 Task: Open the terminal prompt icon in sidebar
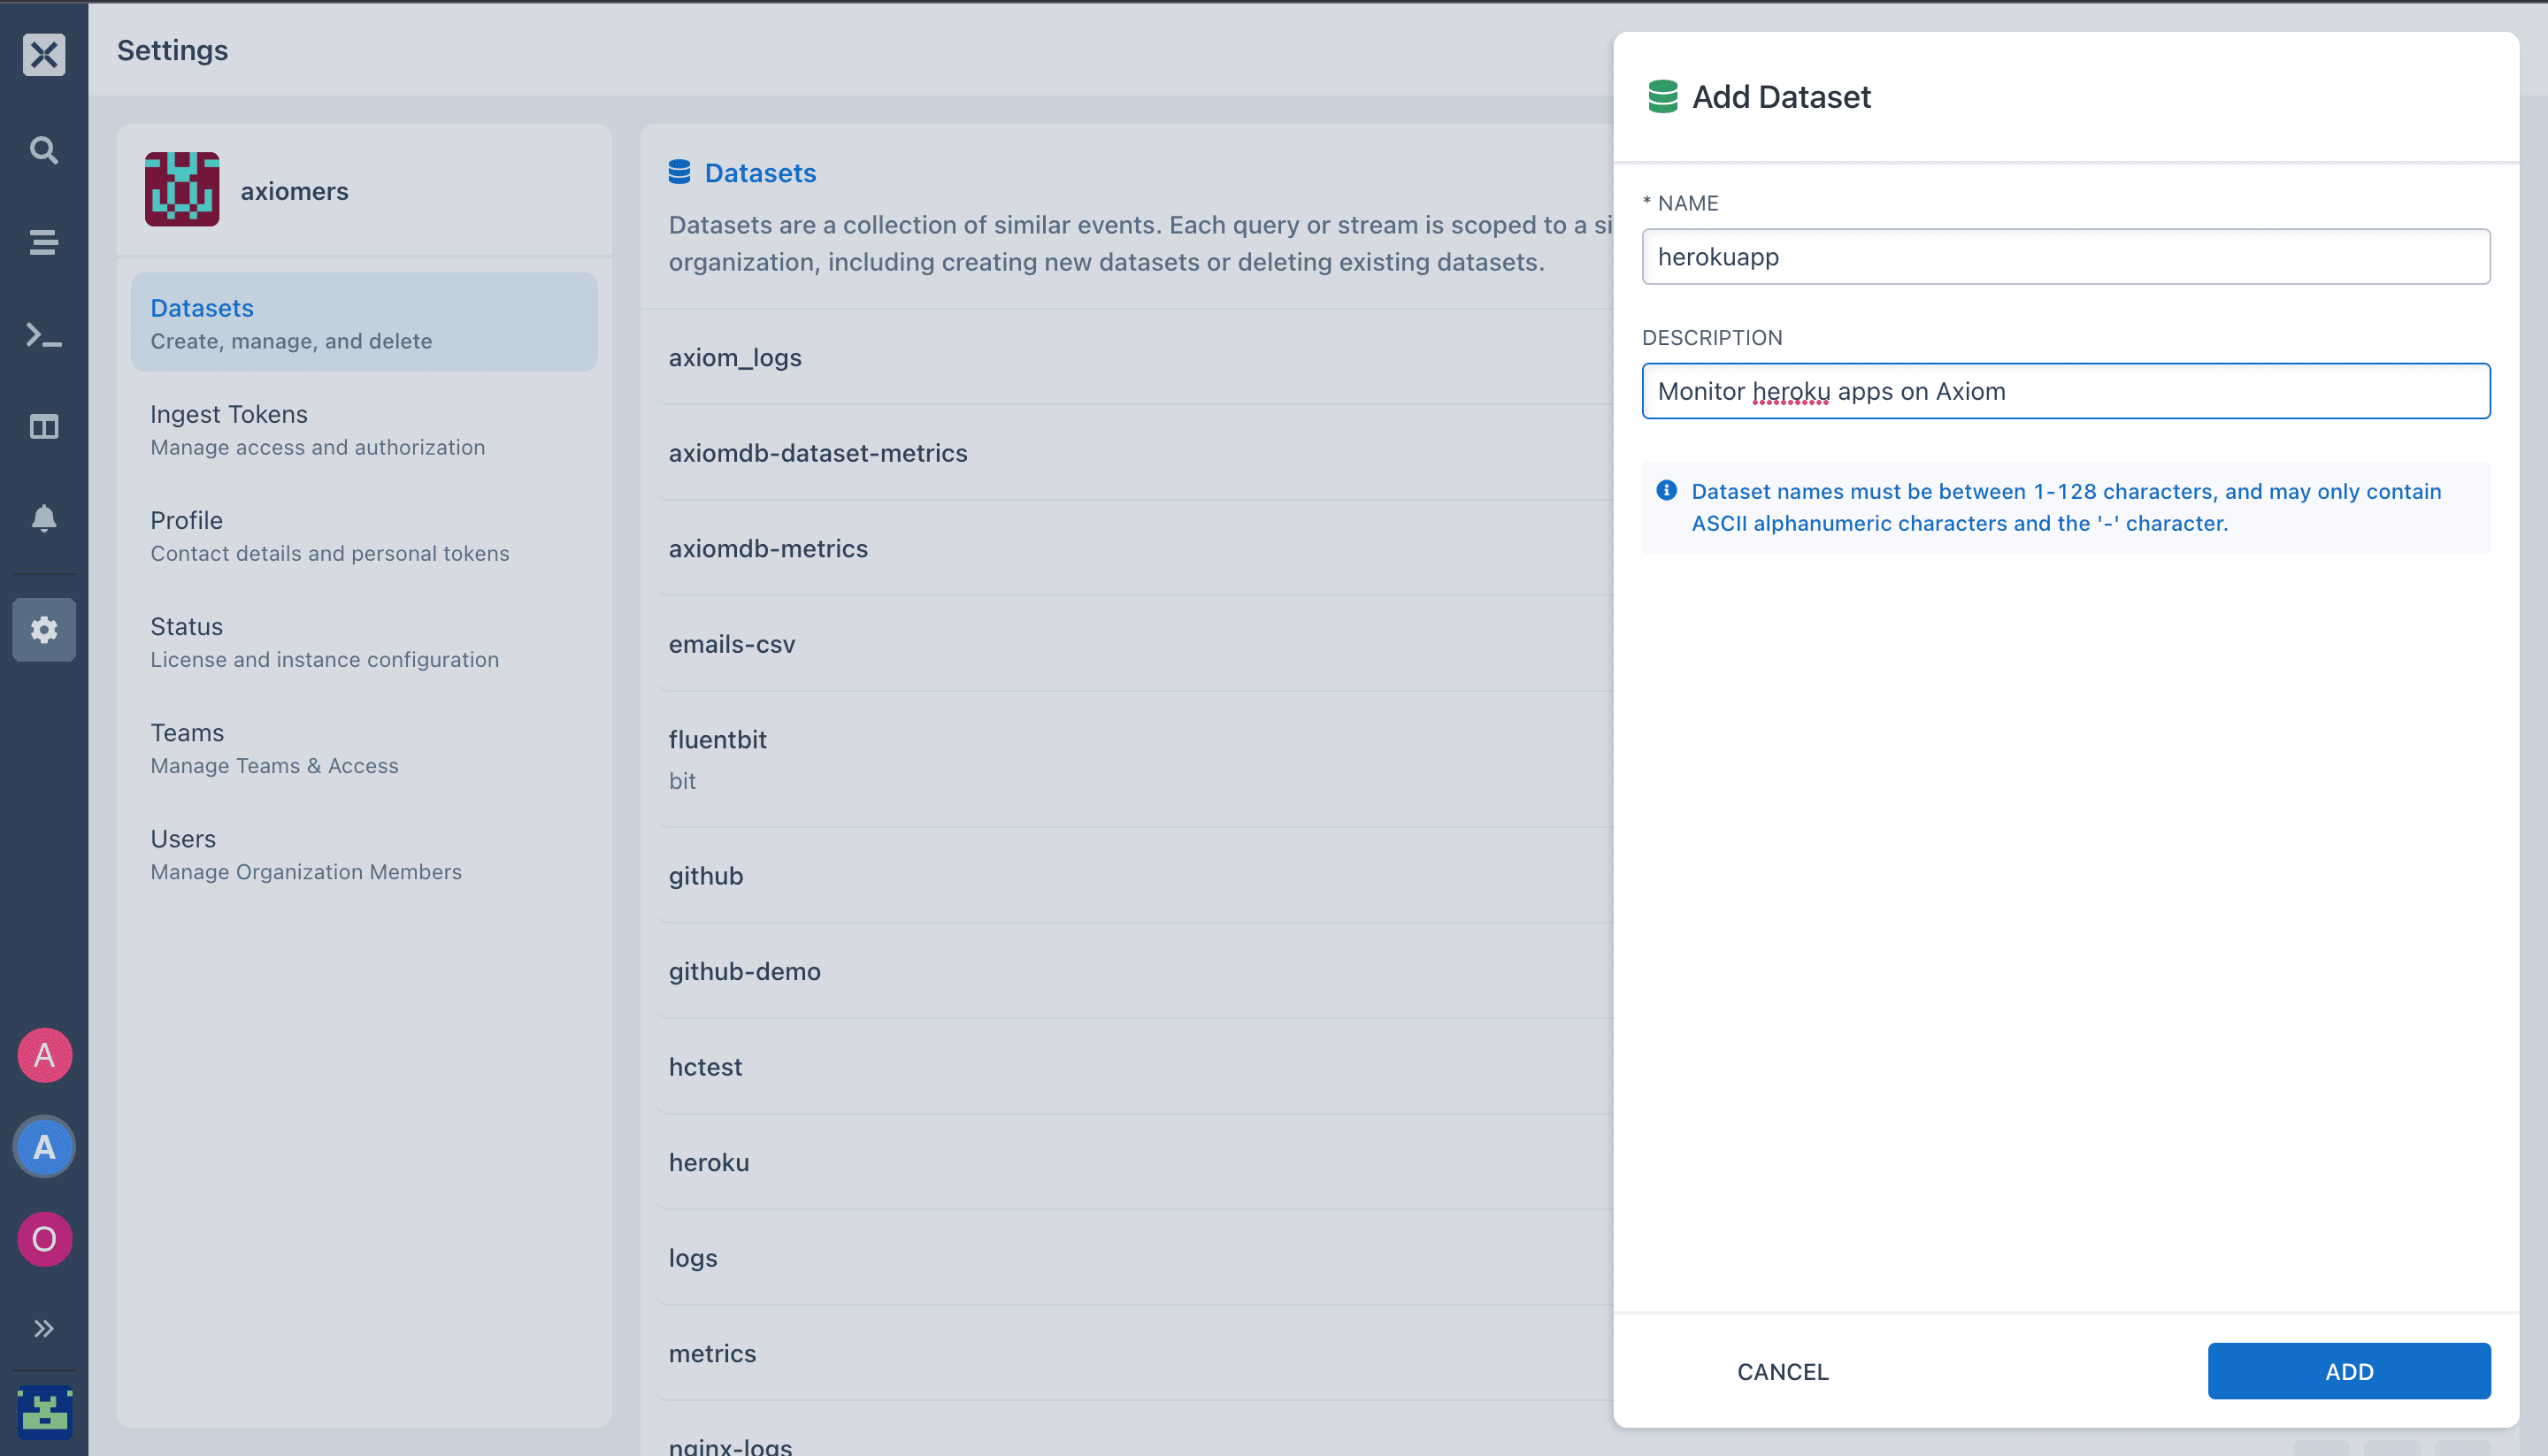click(x=44, y=335)
